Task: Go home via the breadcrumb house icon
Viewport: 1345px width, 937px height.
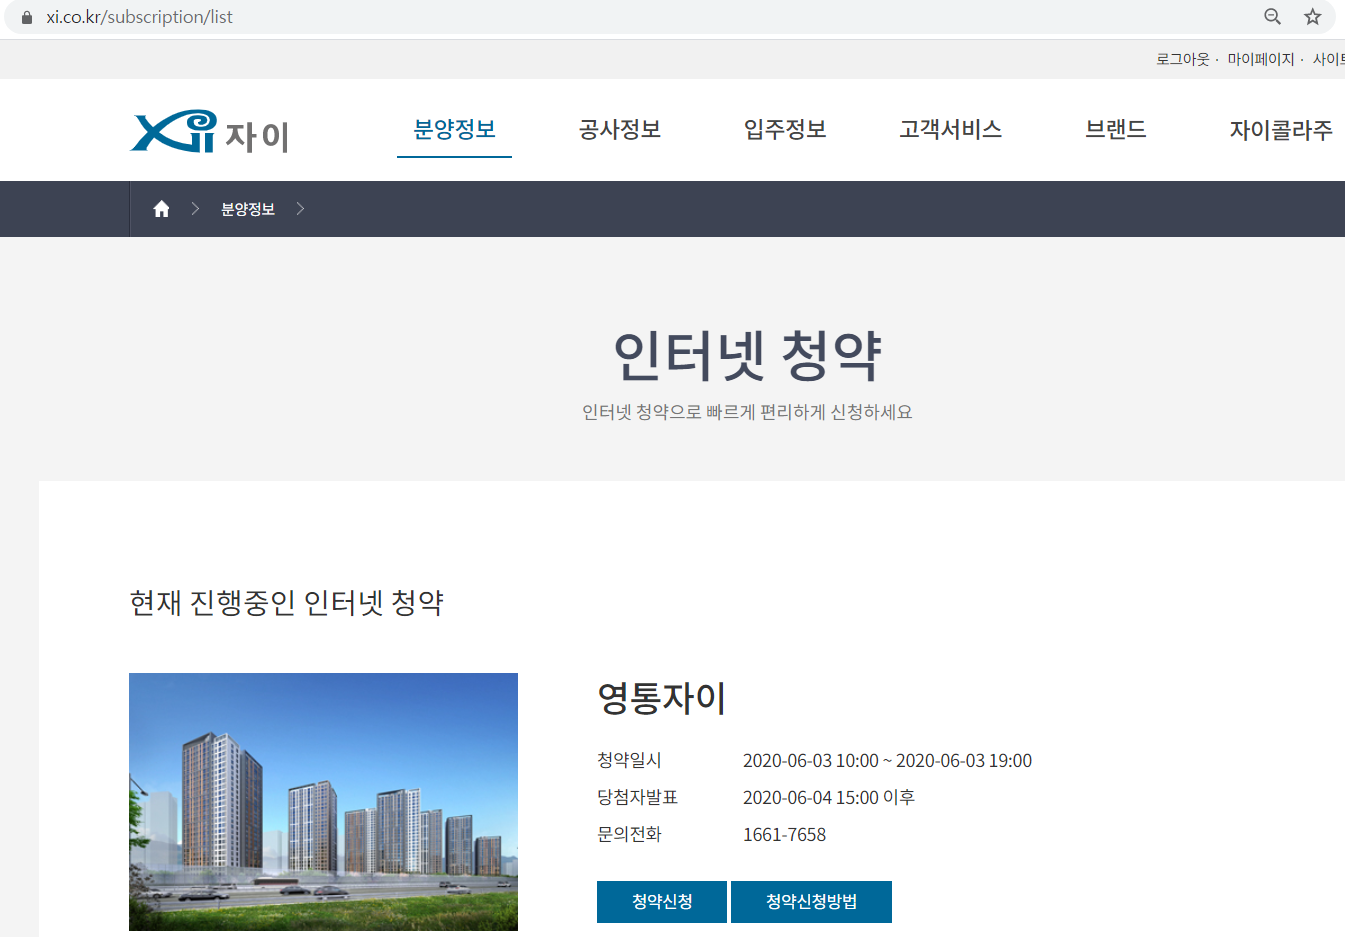Action: click(x=161, y=209)
